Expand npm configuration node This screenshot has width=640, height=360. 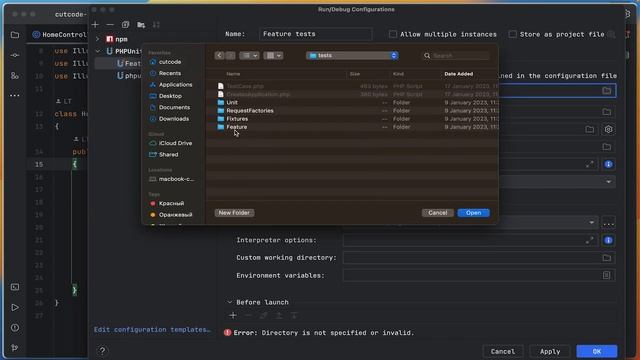point(98,39)
